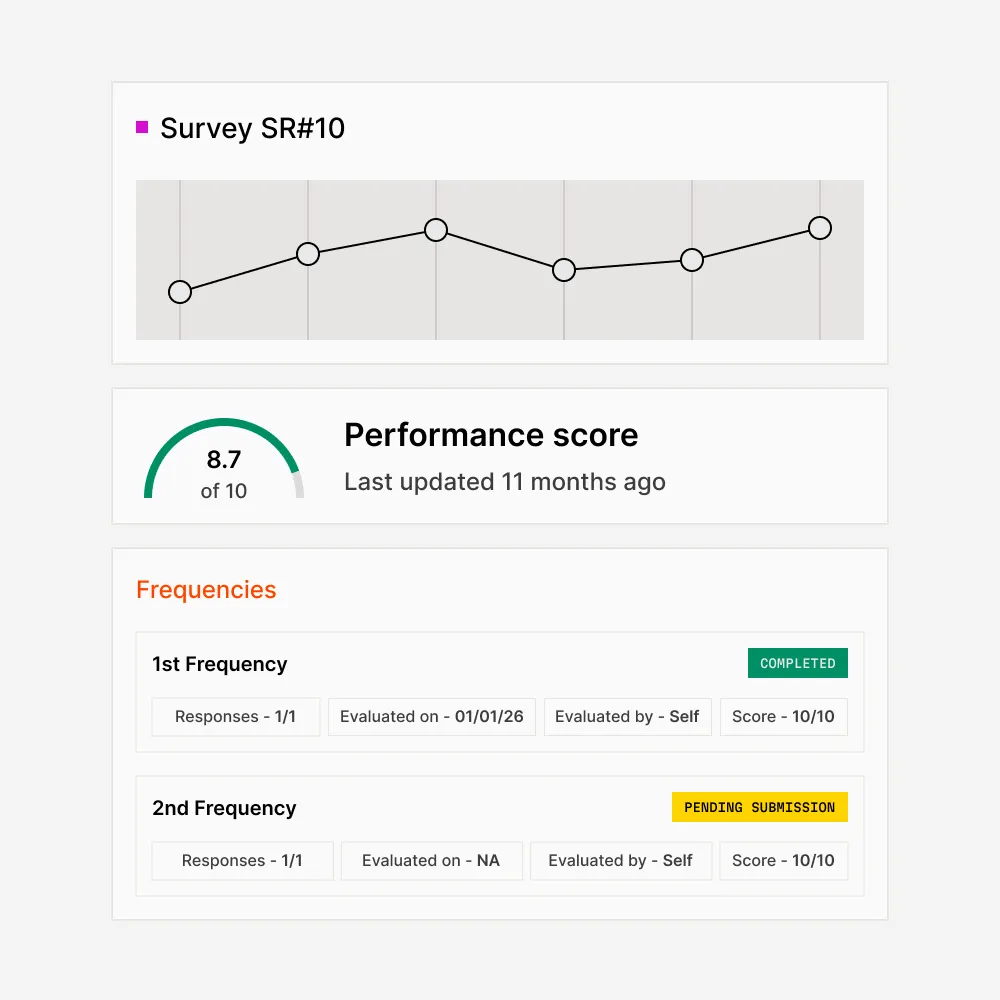The width and height of the screenshot is (1000, 1000).
Task: Select the second chart data point
Action: (x=308, y=254)
